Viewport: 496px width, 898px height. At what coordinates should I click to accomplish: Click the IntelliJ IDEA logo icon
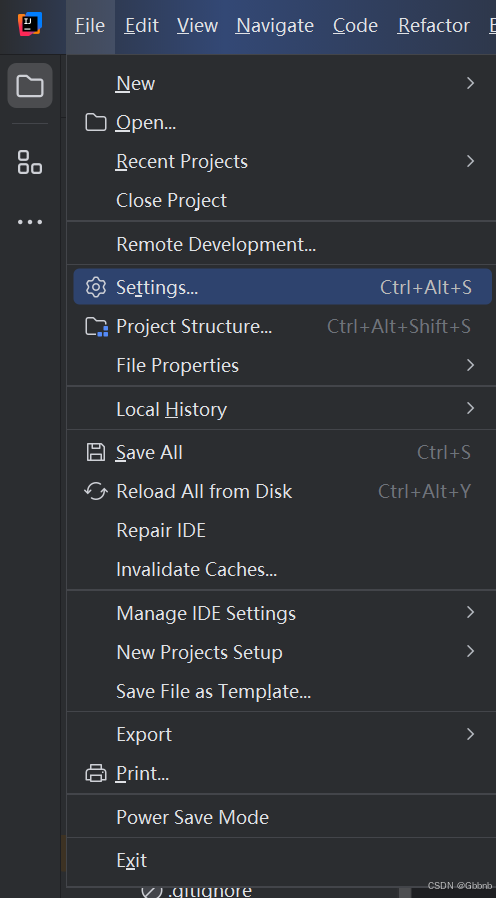click(30, 24)
